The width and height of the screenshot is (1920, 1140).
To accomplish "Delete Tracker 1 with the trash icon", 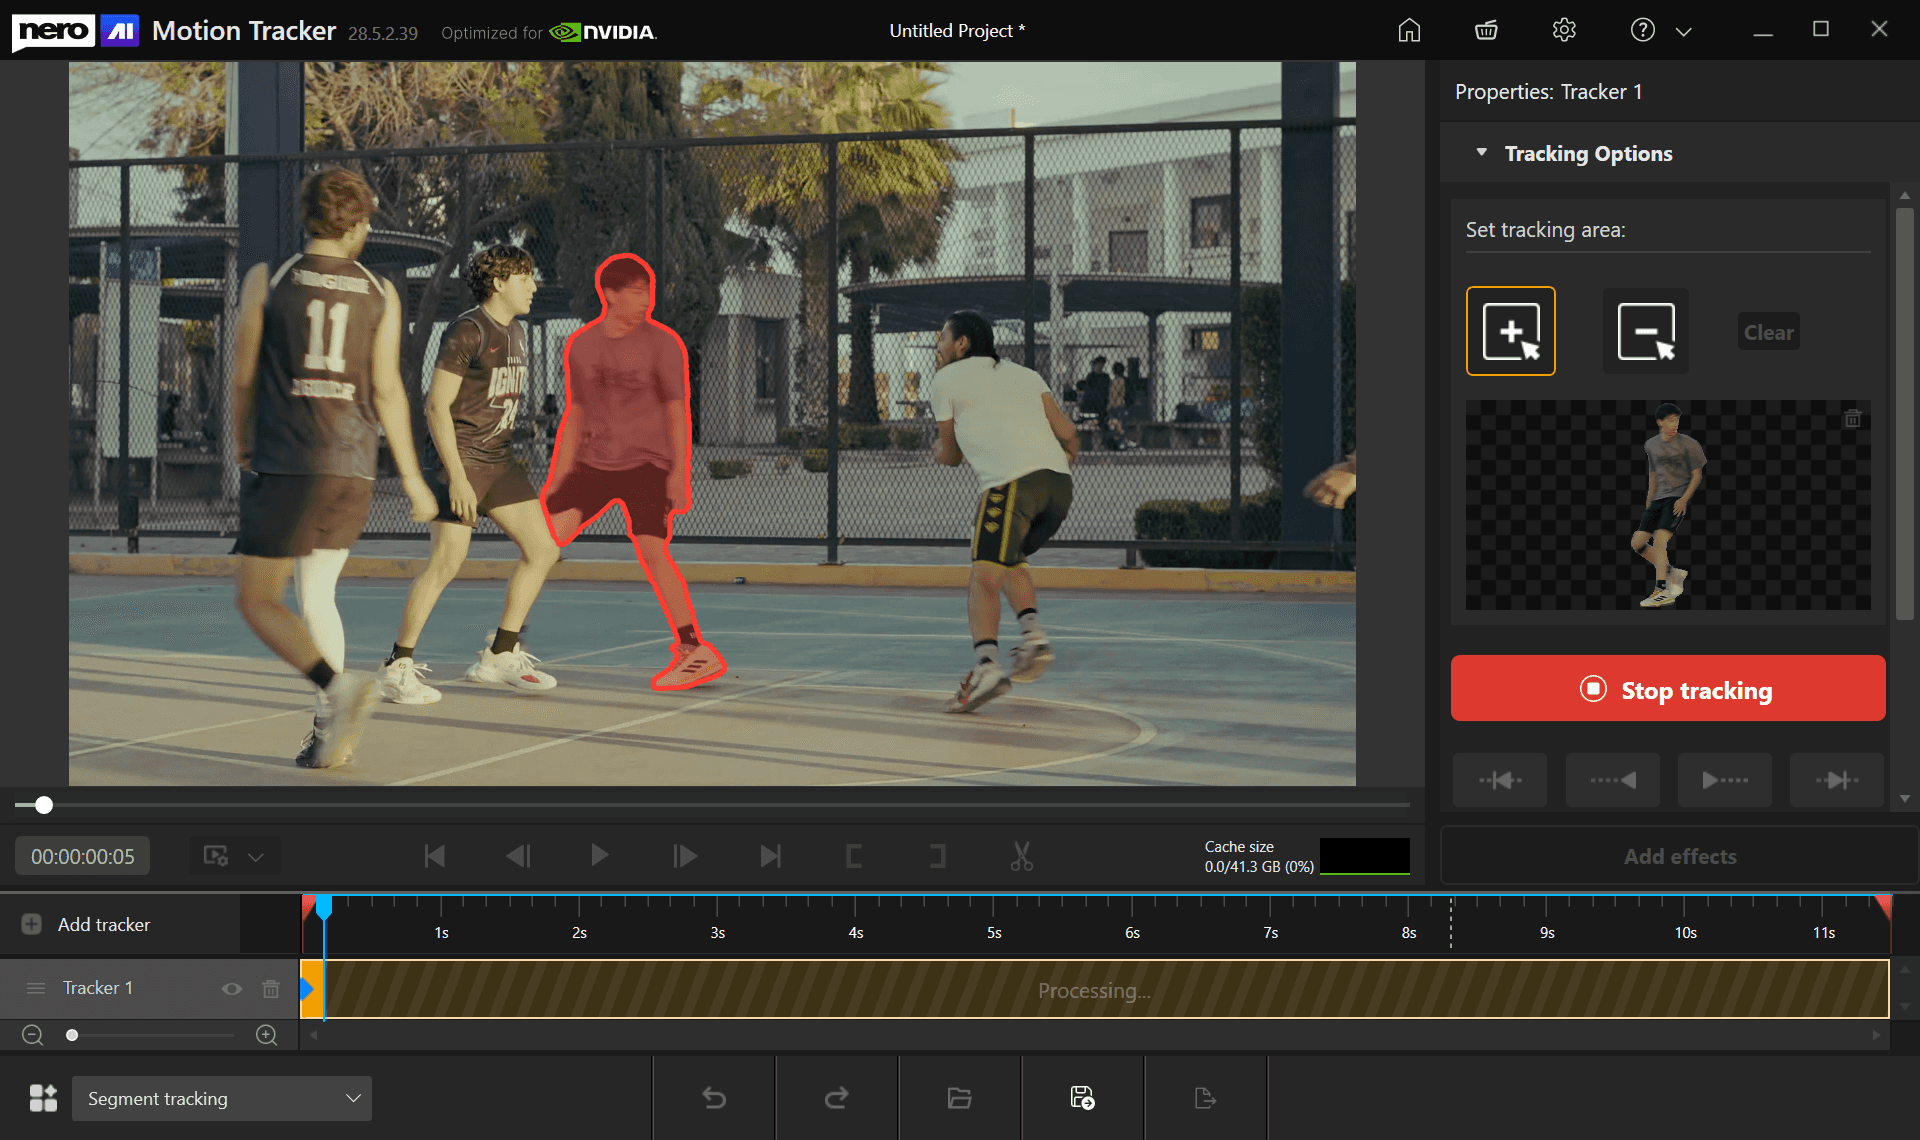I will [270, 988].
